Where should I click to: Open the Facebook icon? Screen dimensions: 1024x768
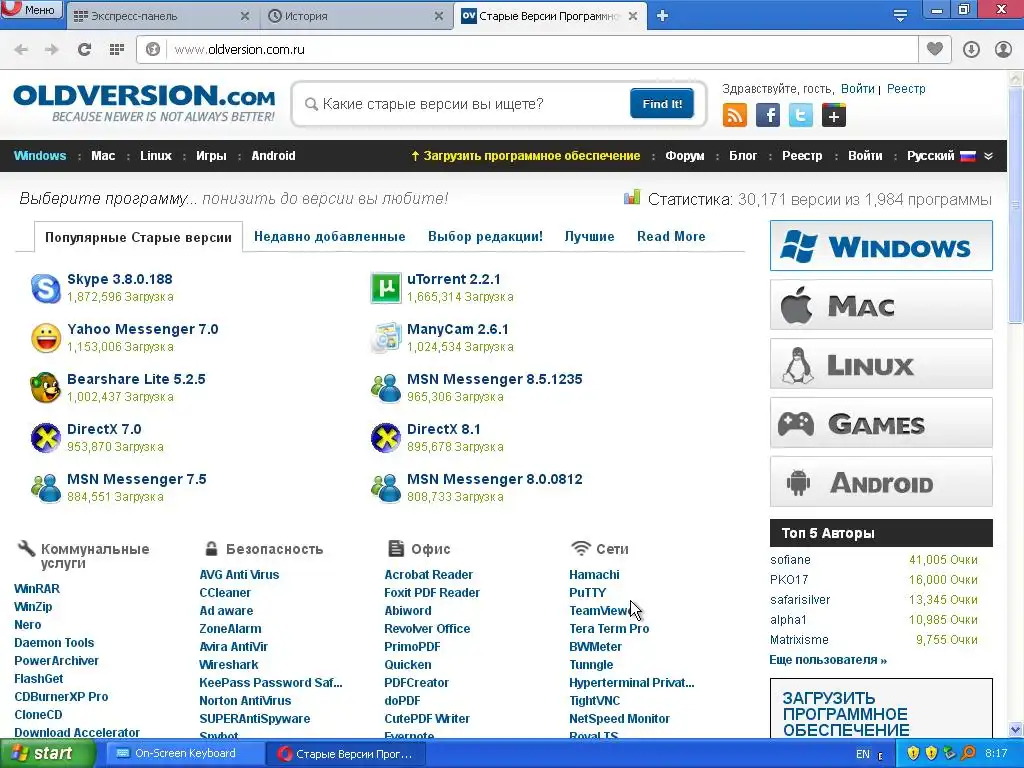(767, 116)
